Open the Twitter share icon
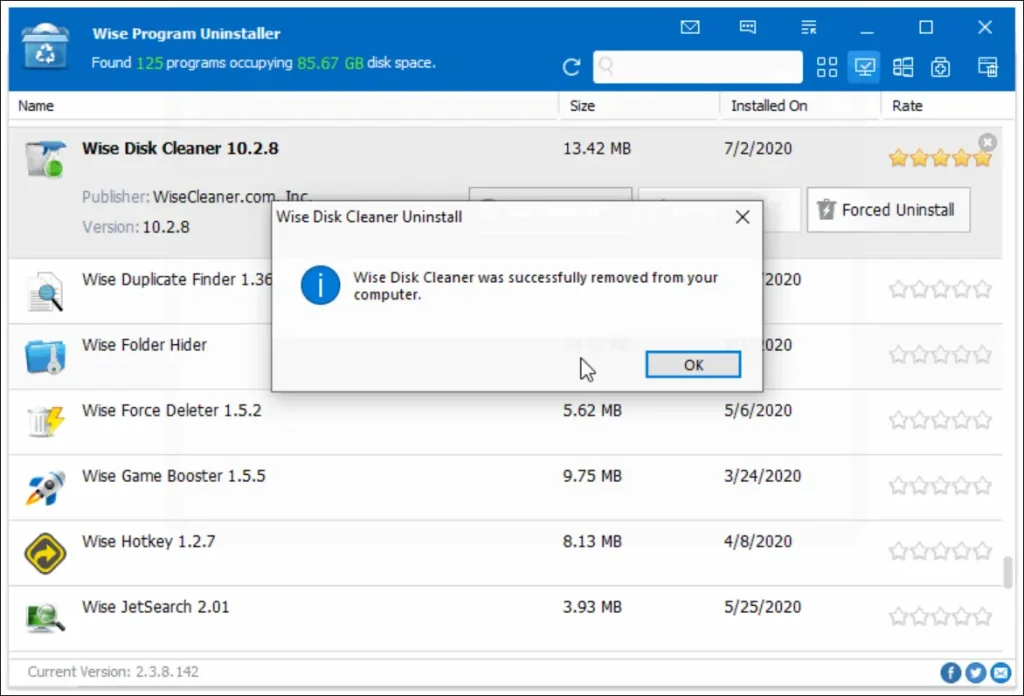This screenshot has height=696, width=1024. [975, 672]
